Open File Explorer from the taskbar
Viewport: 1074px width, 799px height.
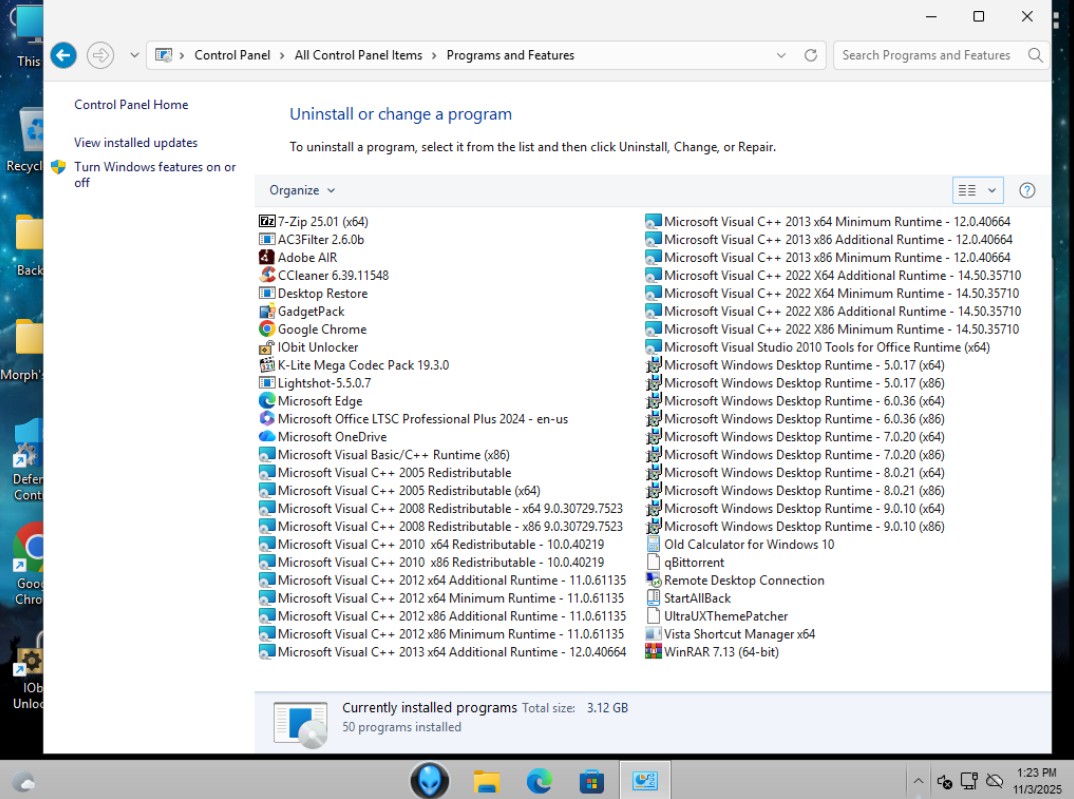coord(486,781)
